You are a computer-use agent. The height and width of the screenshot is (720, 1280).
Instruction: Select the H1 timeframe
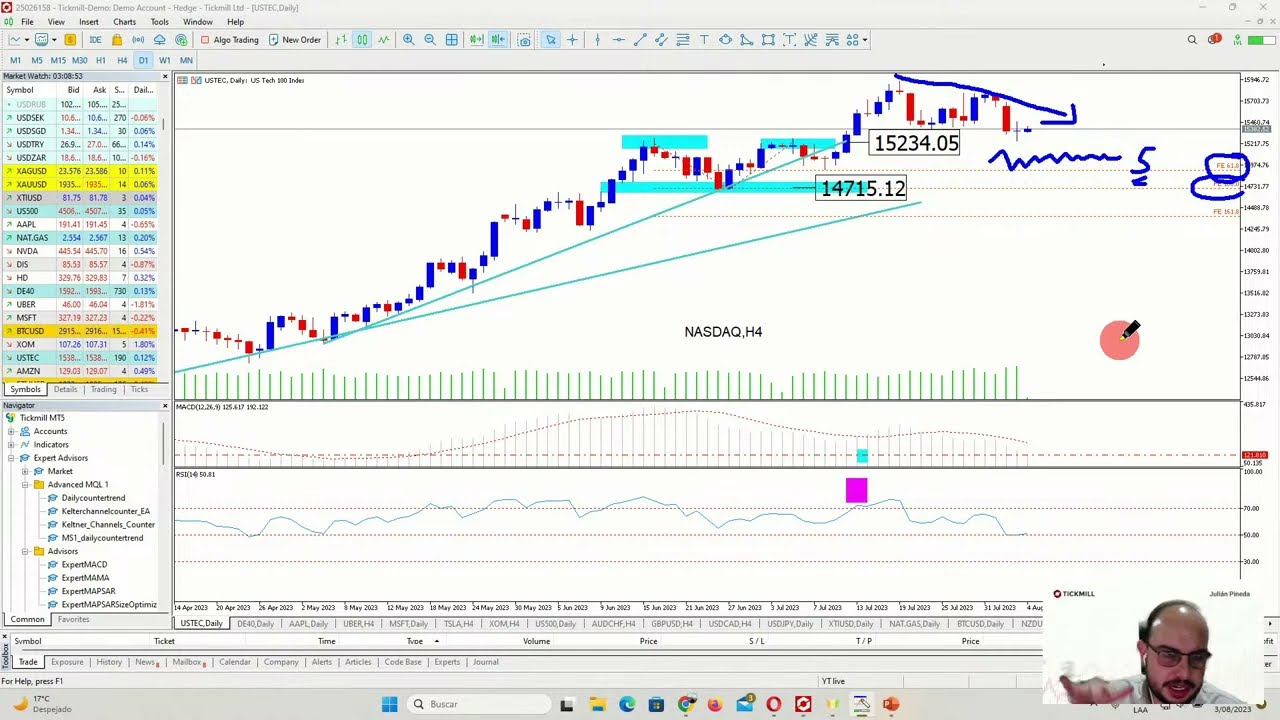click(100, 61)
